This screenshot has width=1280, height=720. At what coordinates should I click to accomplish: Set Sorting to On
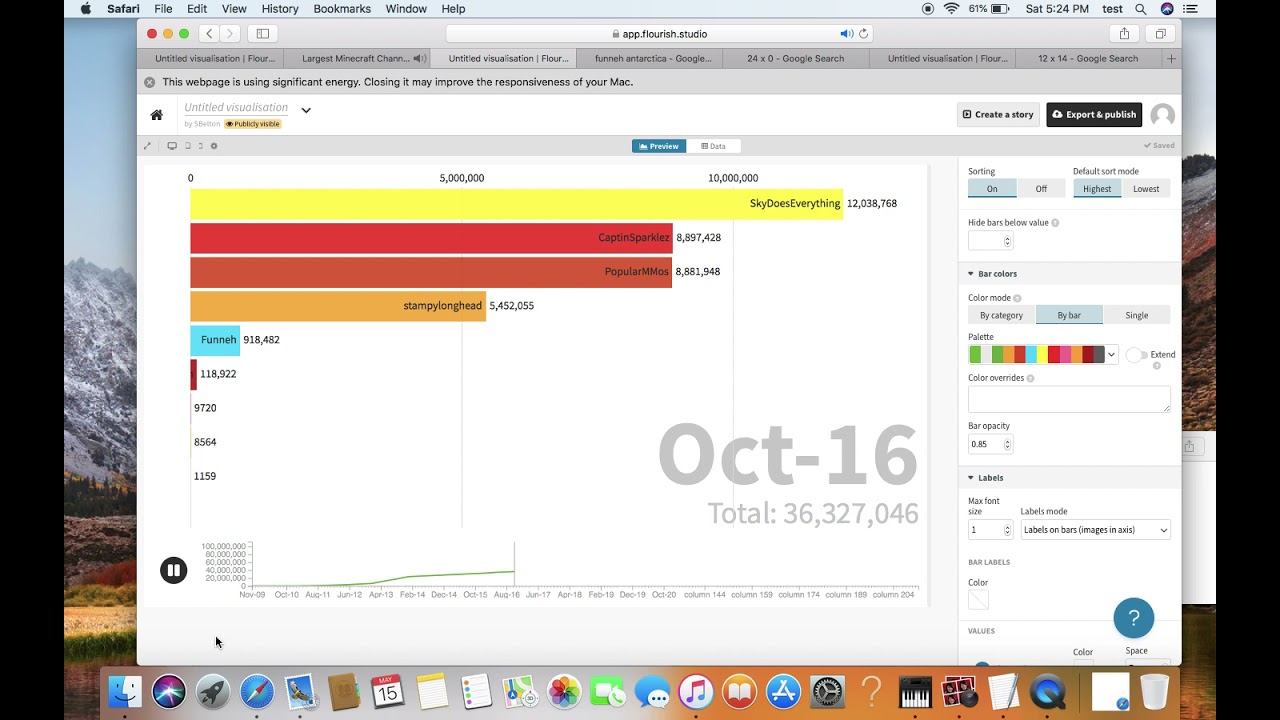(x=992, y=189)
